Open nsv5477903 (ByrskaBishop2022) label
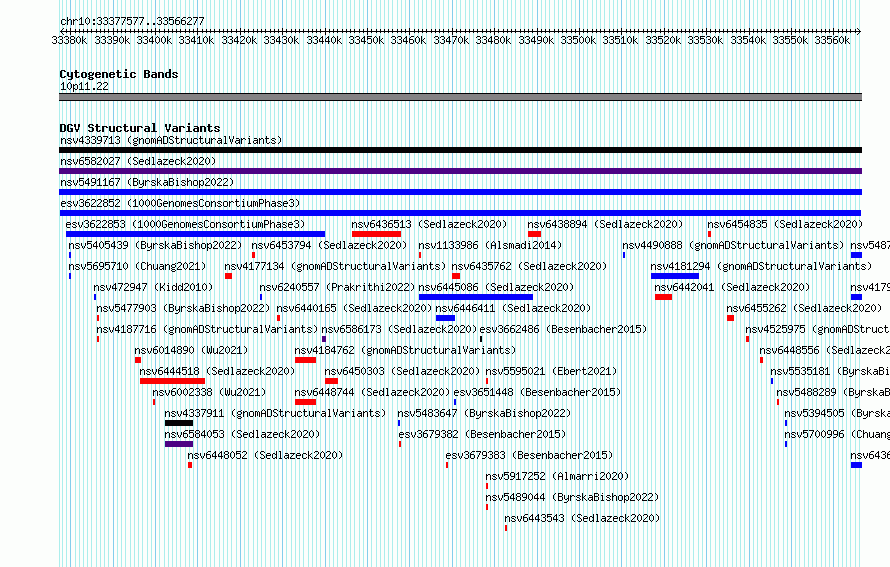 (x=183, y=308)
